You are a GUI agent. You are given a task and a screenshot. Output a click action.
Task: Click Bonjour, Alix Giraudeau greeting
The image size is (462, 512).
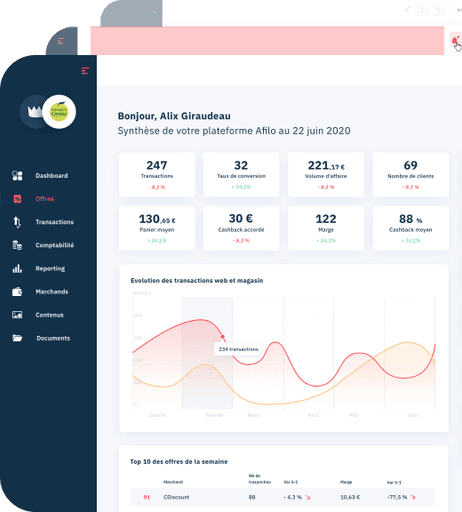(x=174, y=116)
